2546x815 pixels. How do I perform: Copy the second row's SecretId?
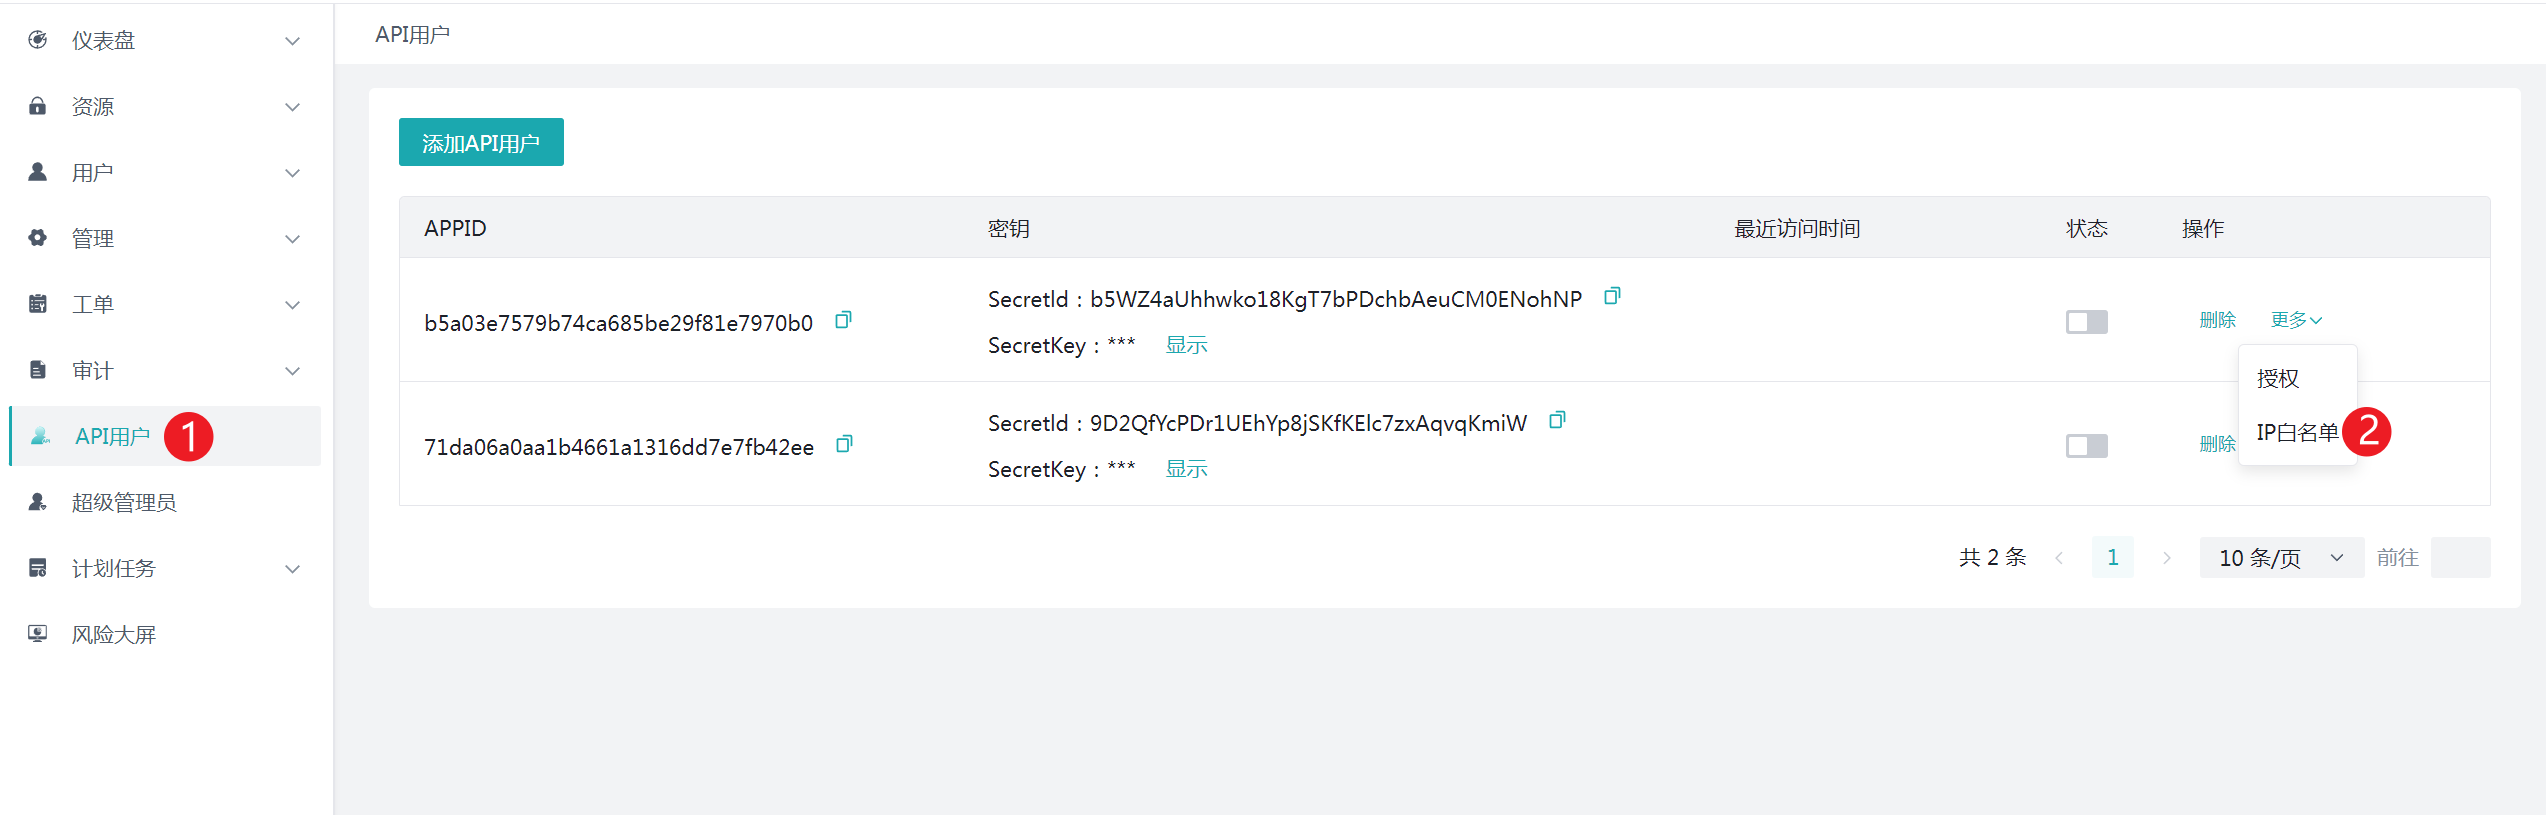[1556, 420]
